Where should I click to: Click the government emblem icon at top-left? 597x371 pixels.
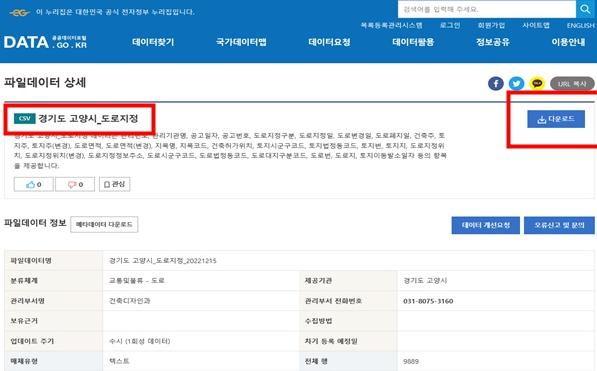pyautogui.click(x=19, y=13)
